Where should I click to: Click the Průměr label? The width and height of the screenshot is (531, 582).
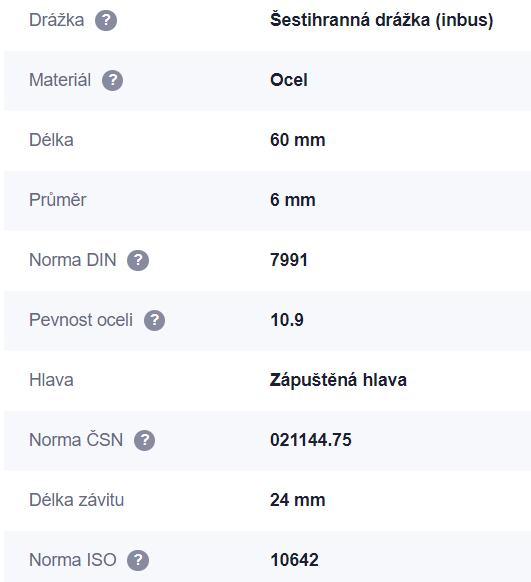[x=58, y=200]
